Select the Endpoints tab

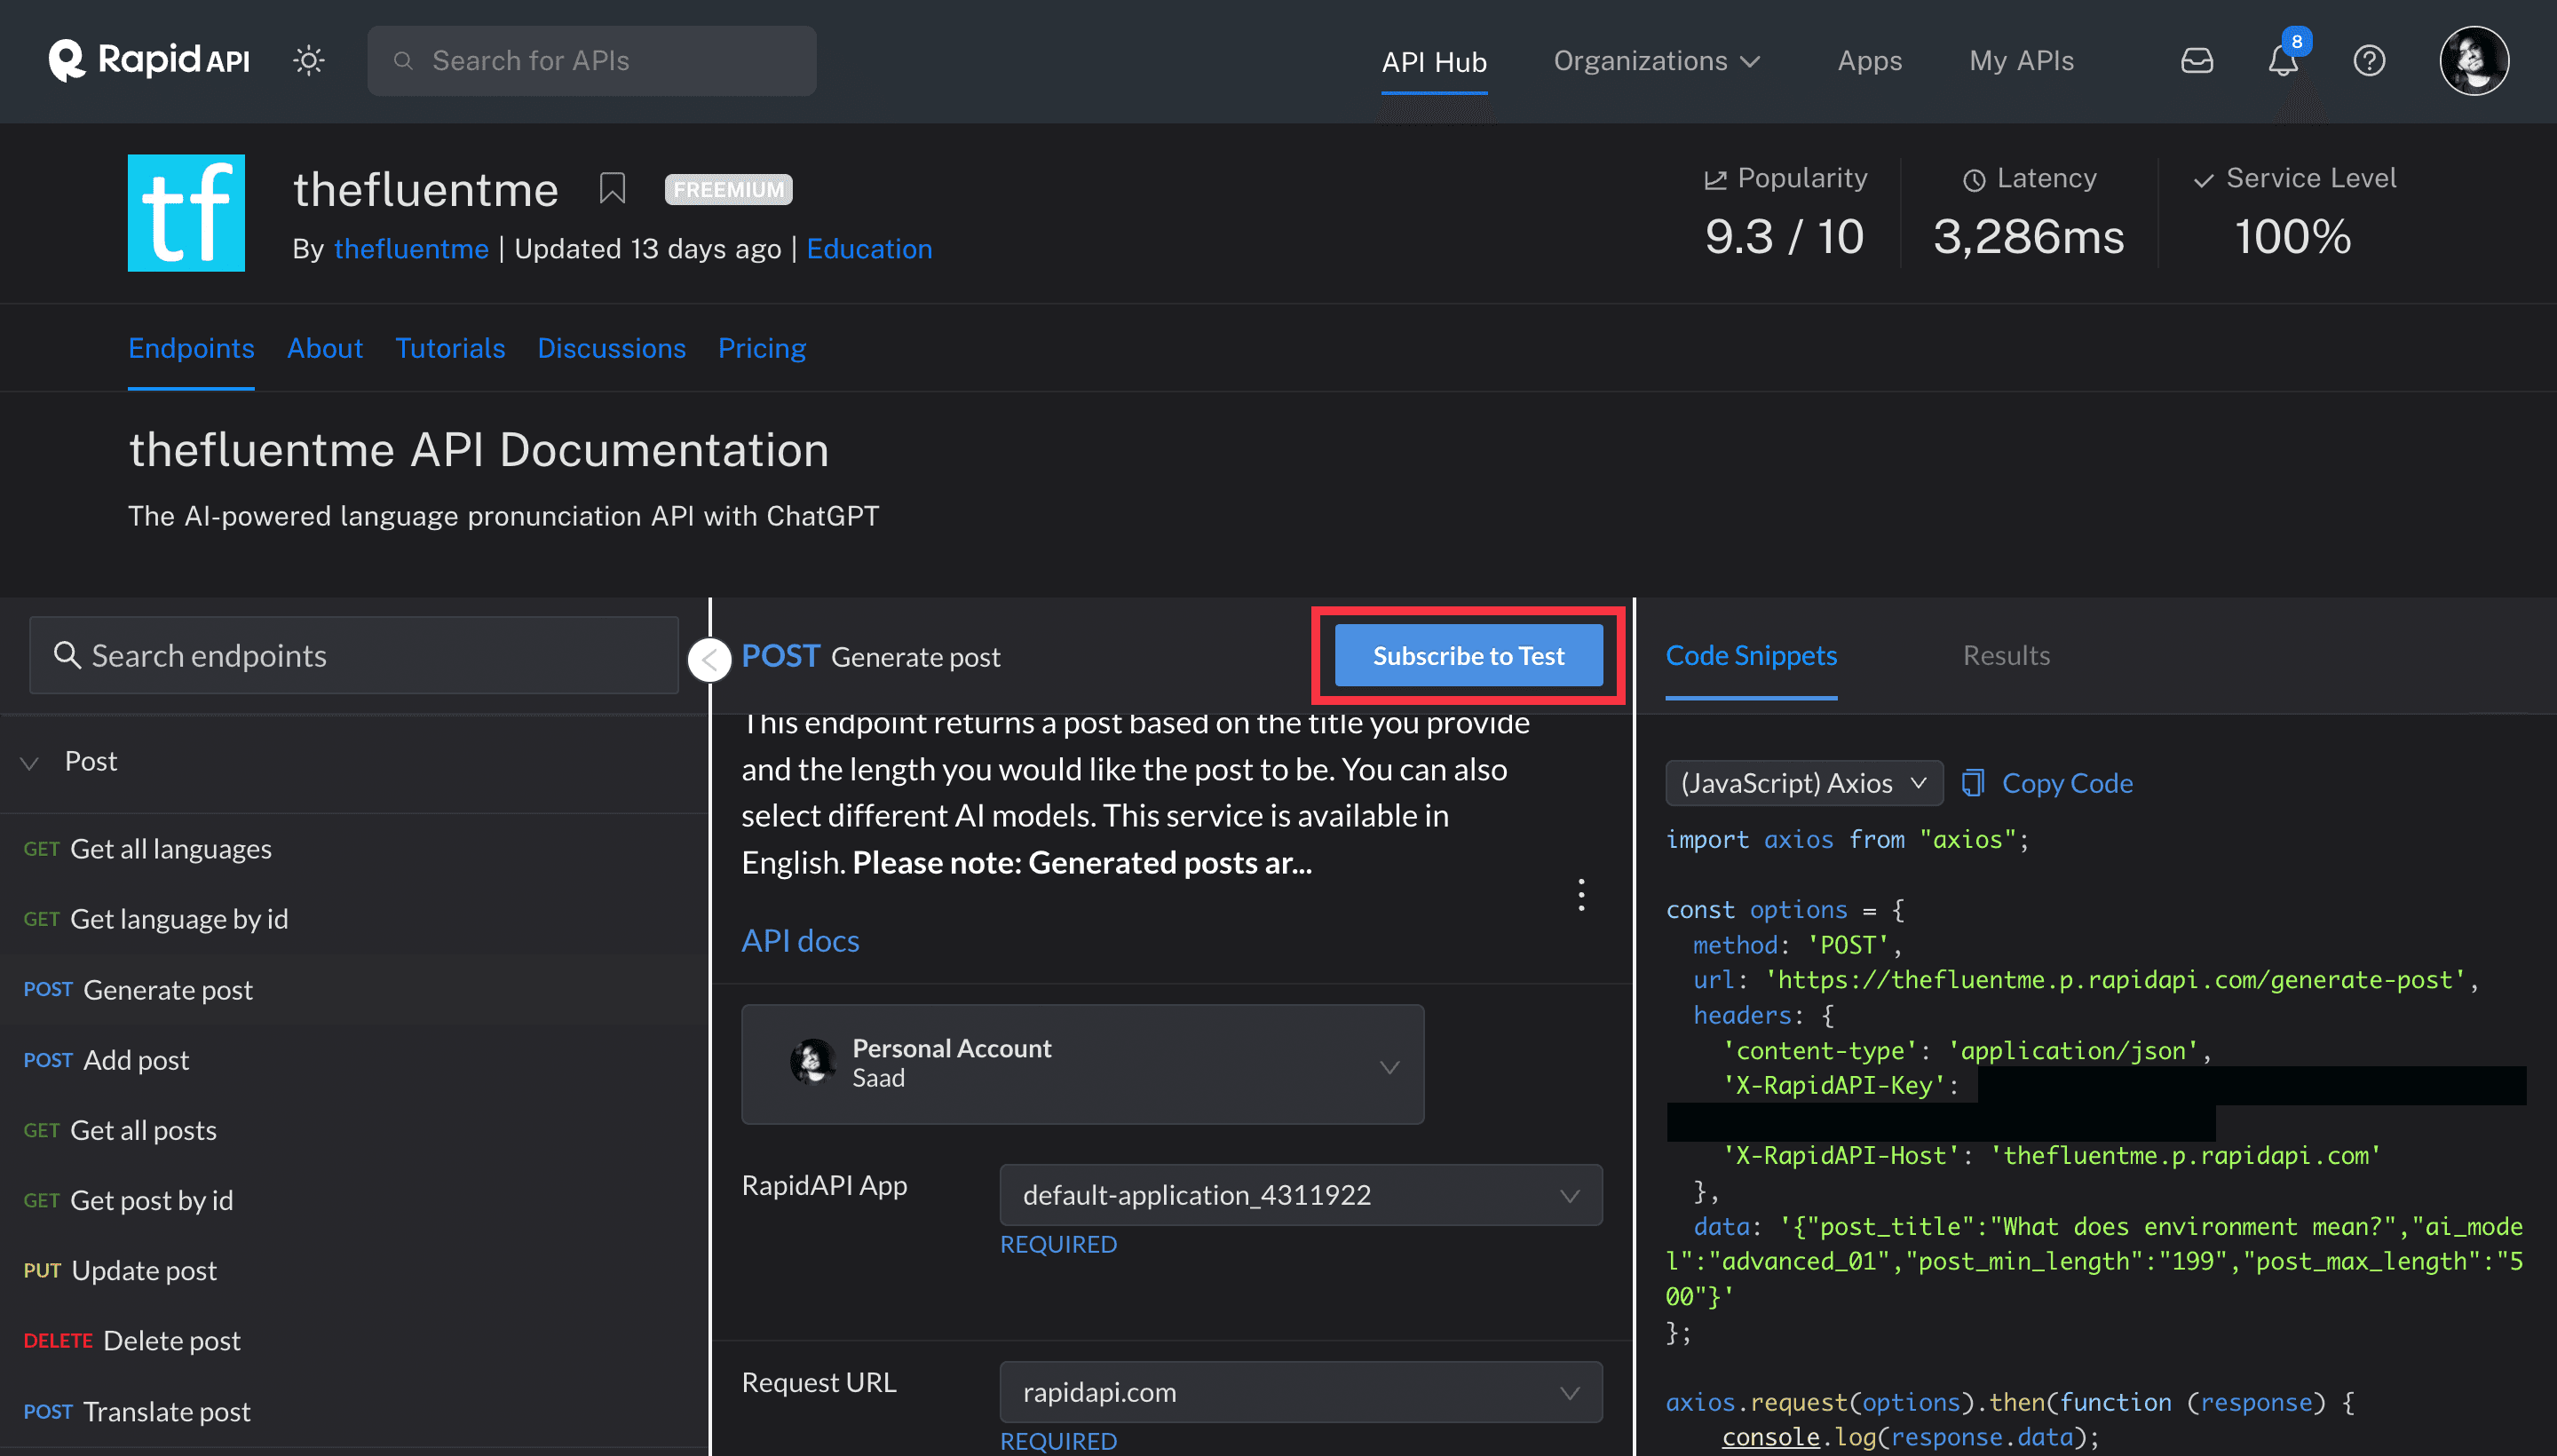(191, 347)
